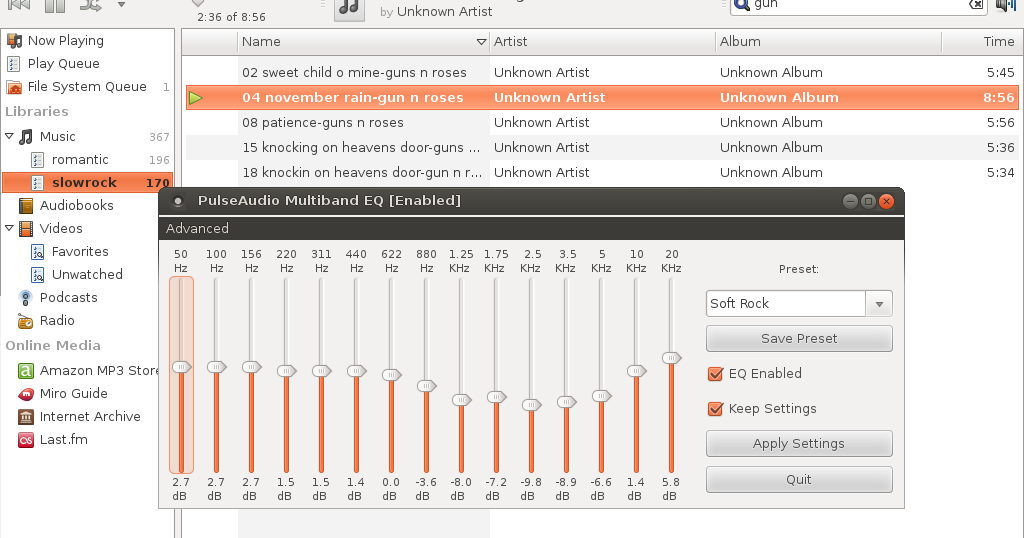1024x538 pixels.
Task: Click the 880 Hz band slider handle
Action: point(426,386)
